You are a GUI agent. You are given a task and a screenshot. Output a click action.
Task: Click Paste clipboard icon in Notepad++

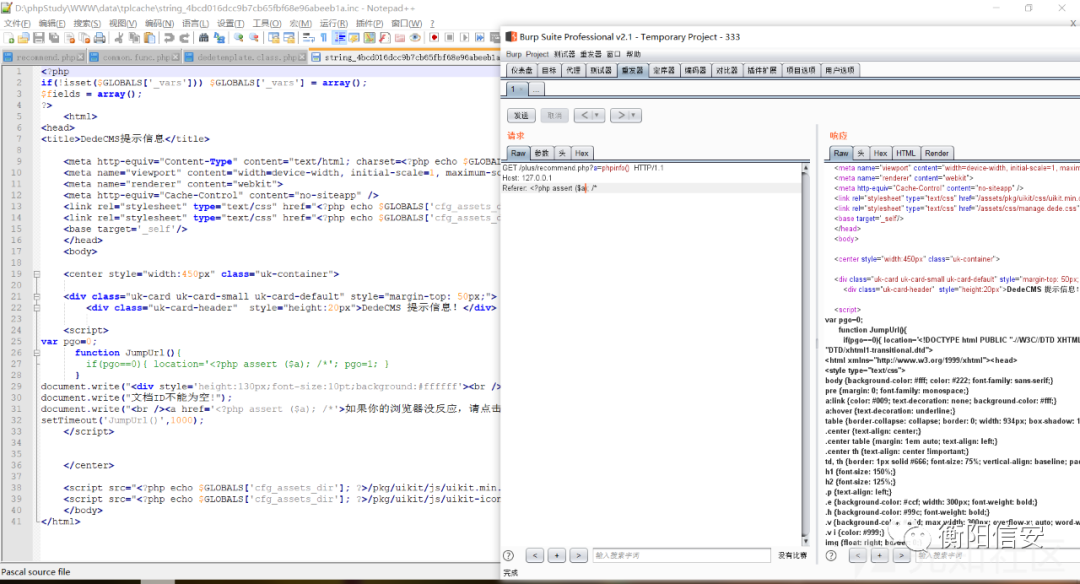[149, 38]
